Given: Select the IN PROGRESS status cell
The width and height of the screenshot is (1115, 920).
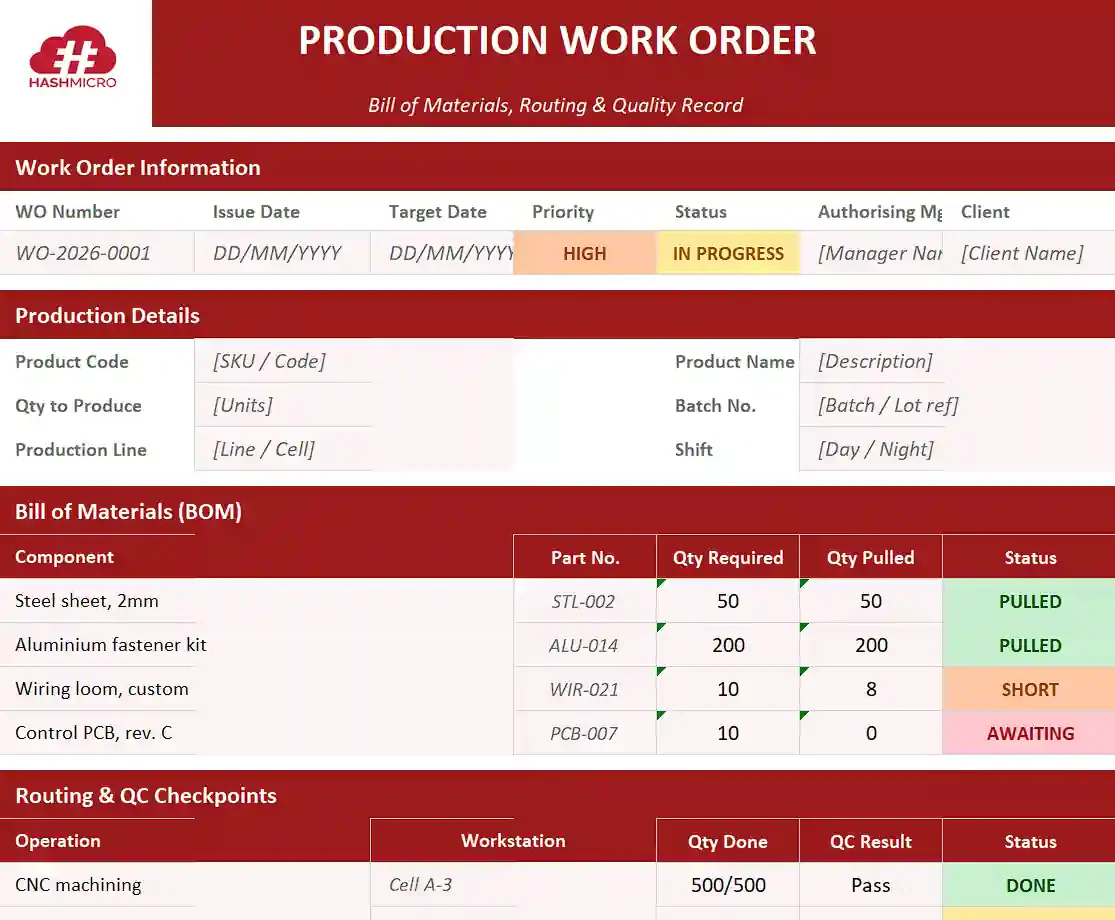Looking at the screenshot, I should 728,253.
